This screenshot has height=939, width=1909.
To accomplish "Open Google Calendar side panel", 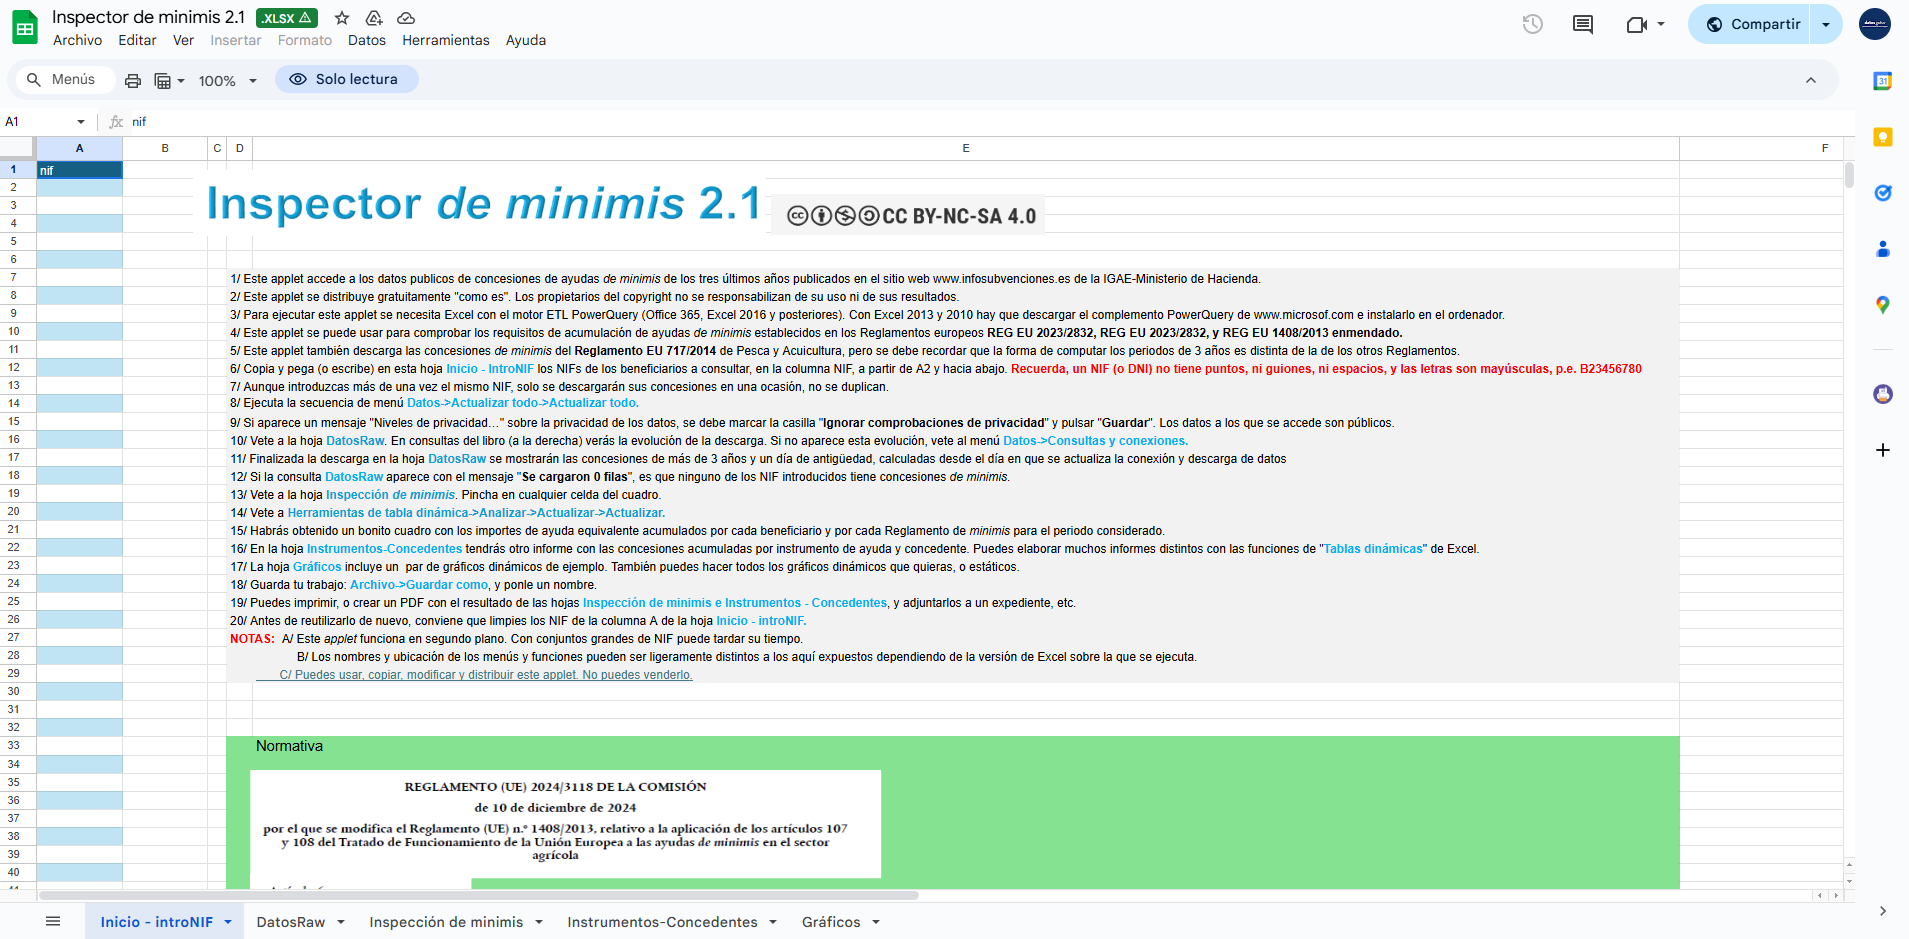I will tap(1882, 81).
